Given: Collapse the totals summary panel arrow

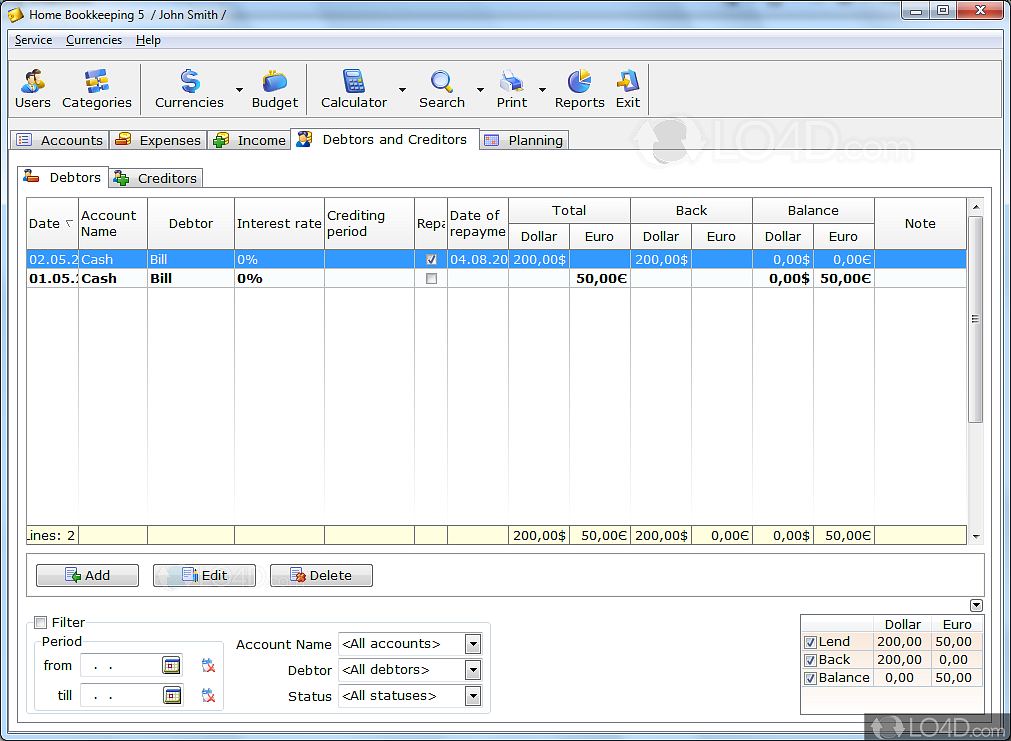Looking at the screenshot, I should point(976,605).
